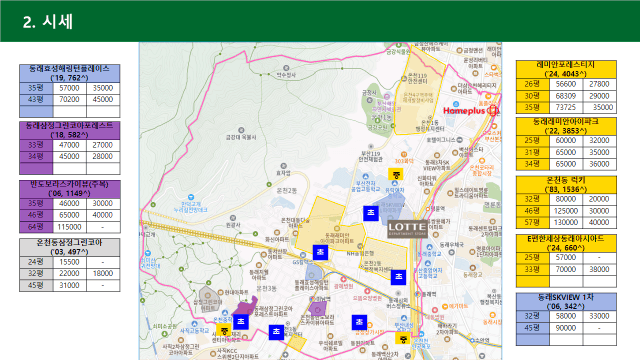
Task: Select the gray 온천동삼정그린코아 table header
Action: click(69, 247)
